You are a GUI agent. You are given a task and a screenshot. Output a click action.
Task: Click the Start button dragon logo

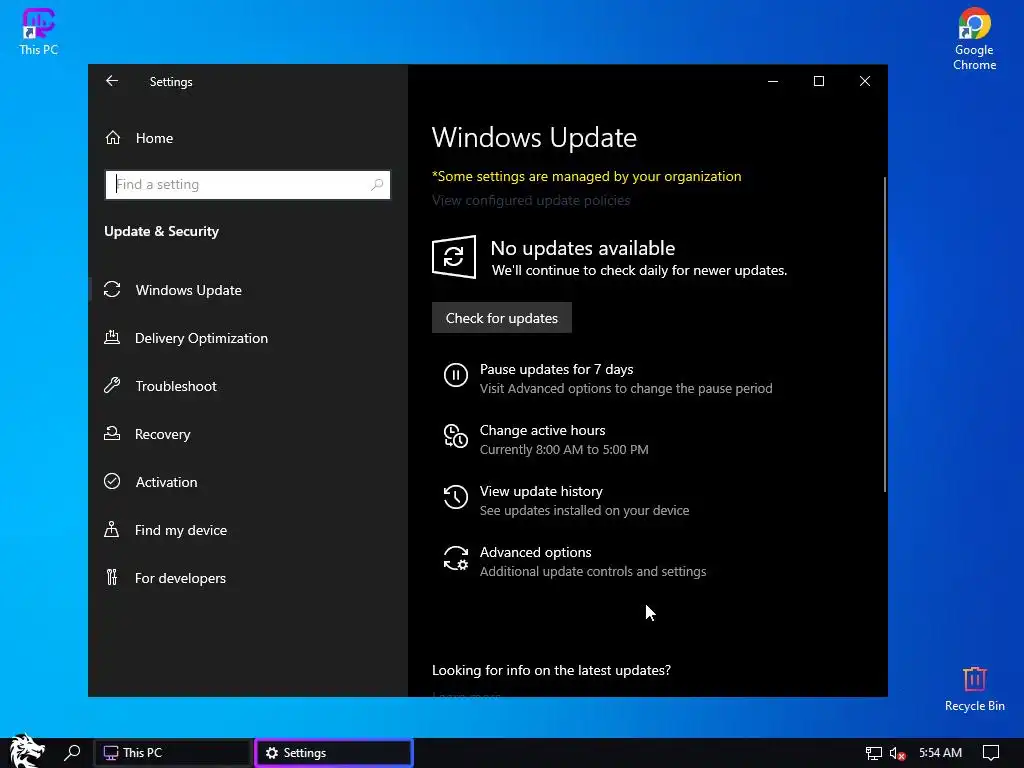[x=27, y=751]
